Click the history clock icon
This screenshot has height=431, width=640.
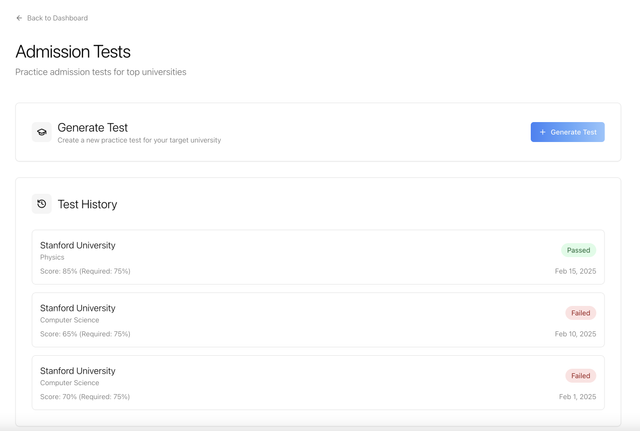point(42,204)
